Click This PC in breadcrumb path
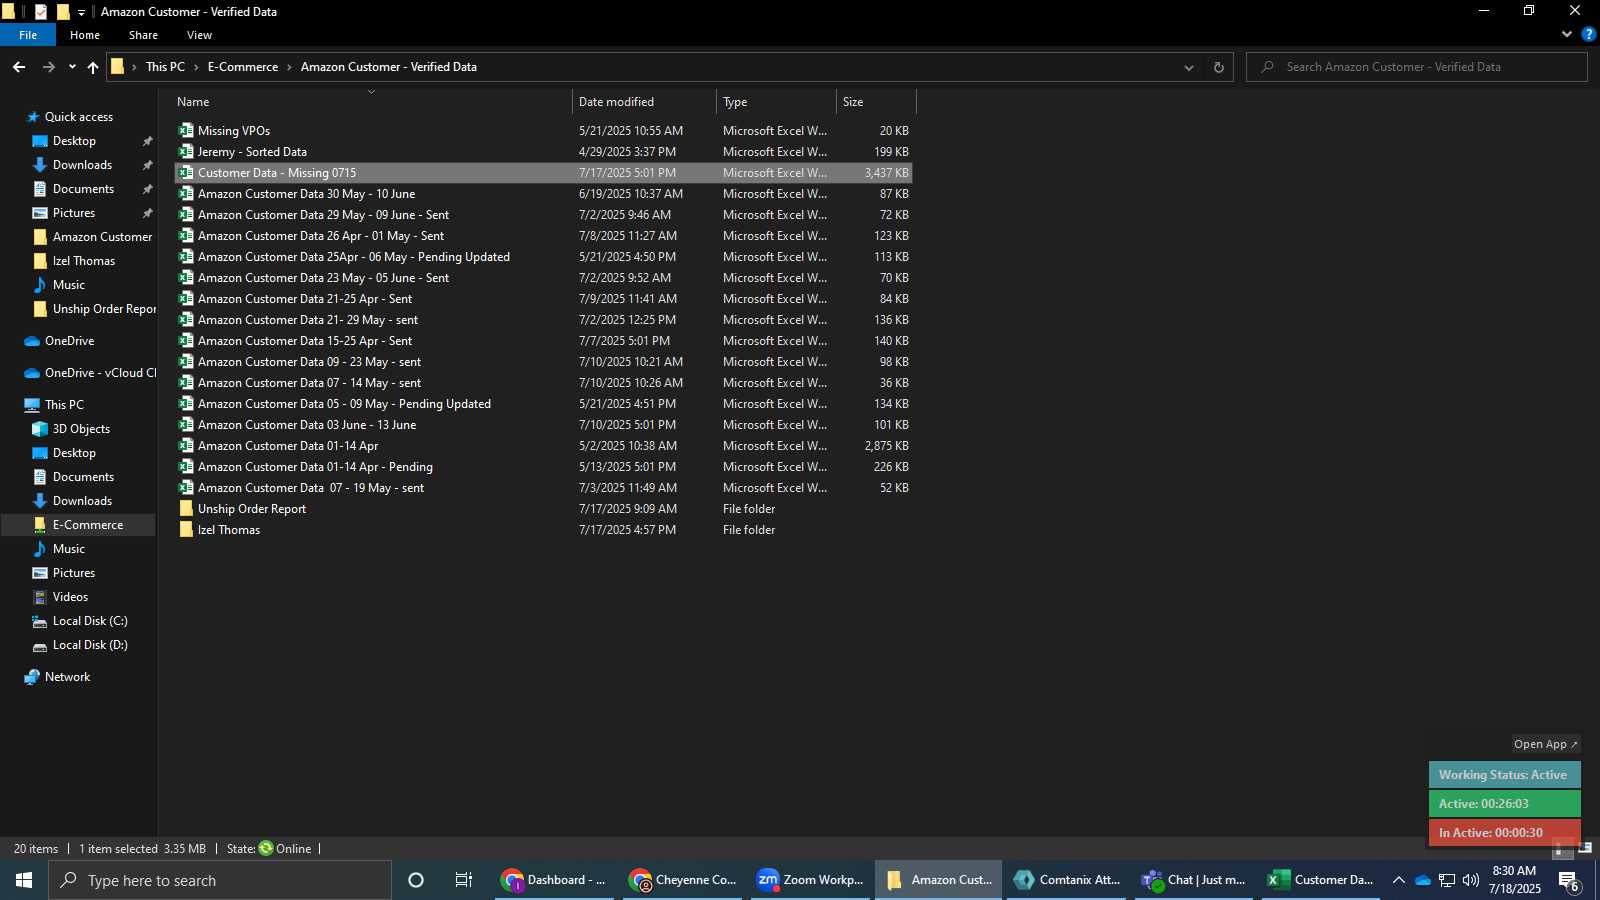1600x900 pixels. [x=165, y=67]
